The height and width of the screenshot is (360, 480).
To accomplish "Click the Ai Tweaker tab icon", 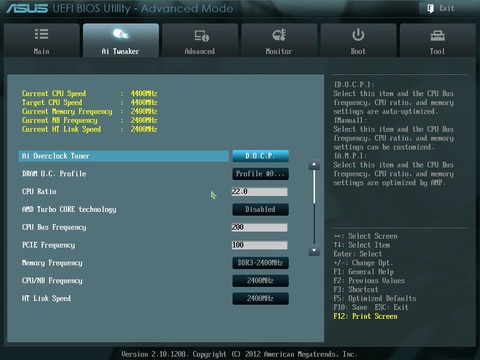I will pos(121,34).
